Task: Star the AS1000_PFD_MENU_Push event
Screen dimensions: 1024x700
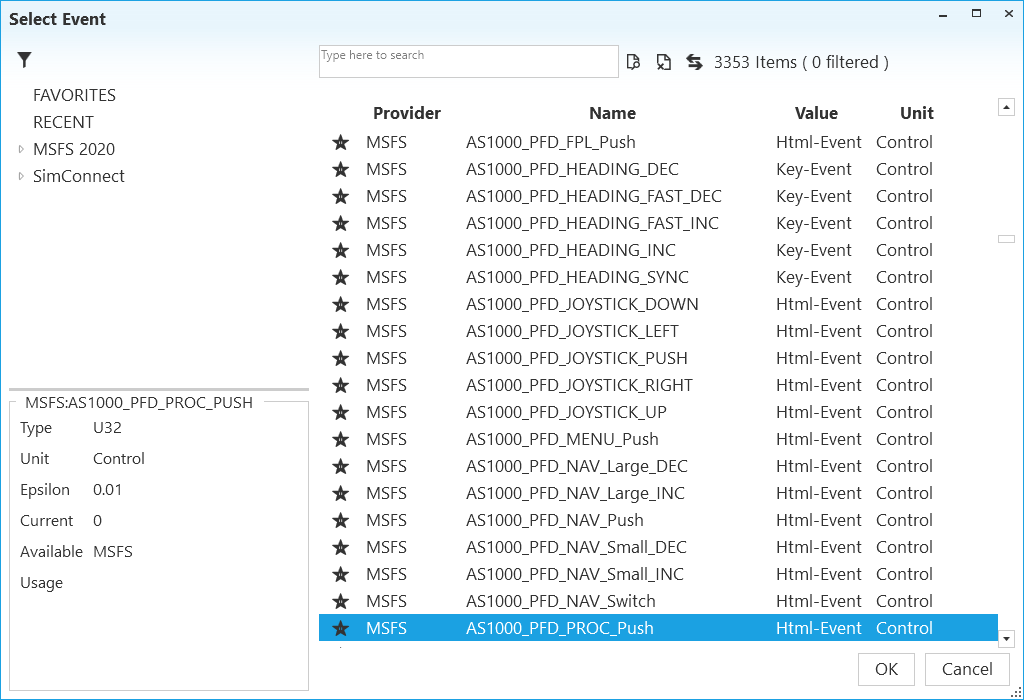Action: coord(340,439)
